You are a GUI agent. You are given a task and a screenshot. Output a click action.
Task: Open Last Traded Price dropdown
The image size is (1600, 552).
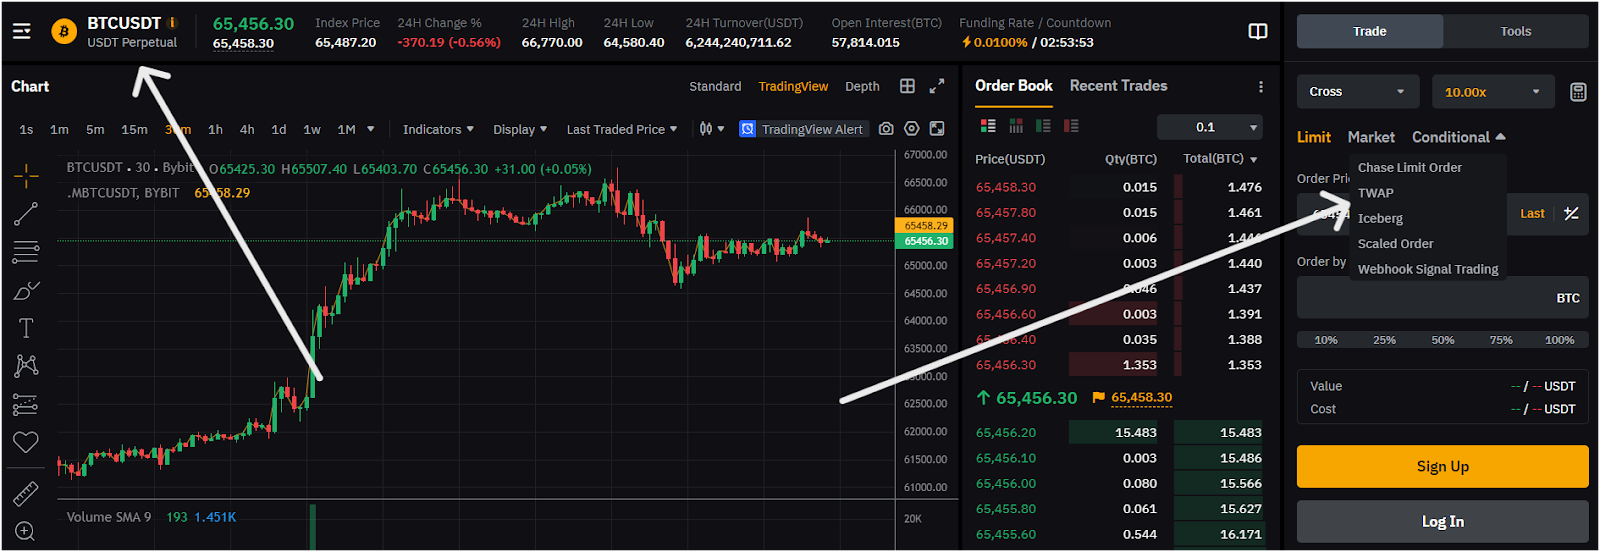pos(621,129)
